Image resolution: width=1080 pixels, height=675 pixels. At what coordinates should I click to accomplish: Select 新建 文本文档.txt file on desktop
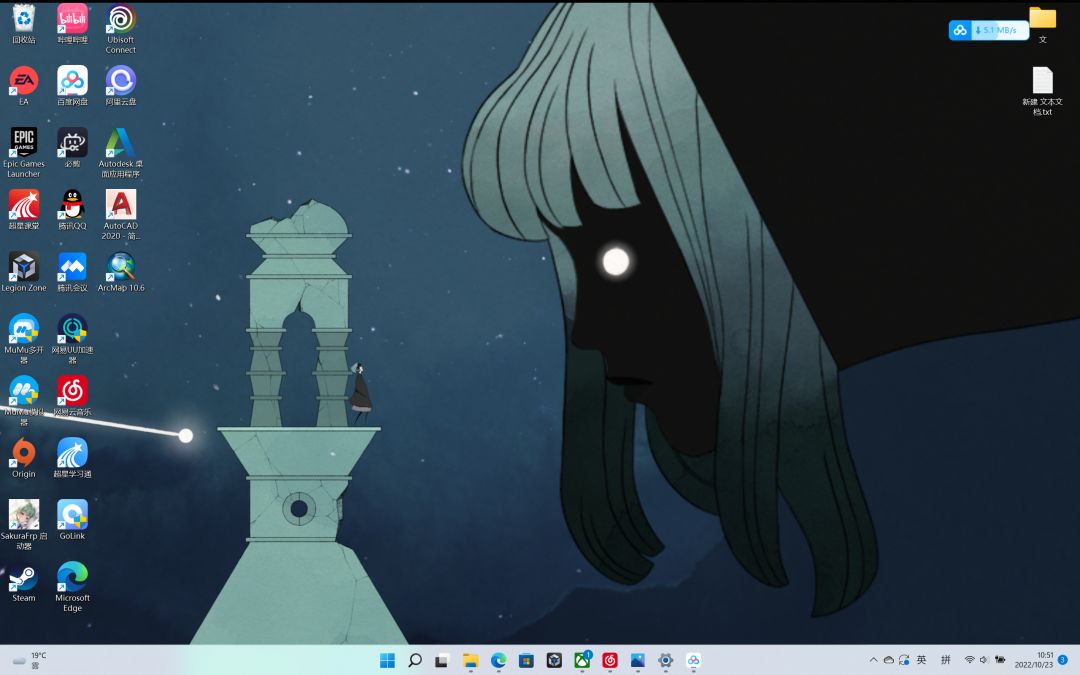click(x=1042, y=91)
